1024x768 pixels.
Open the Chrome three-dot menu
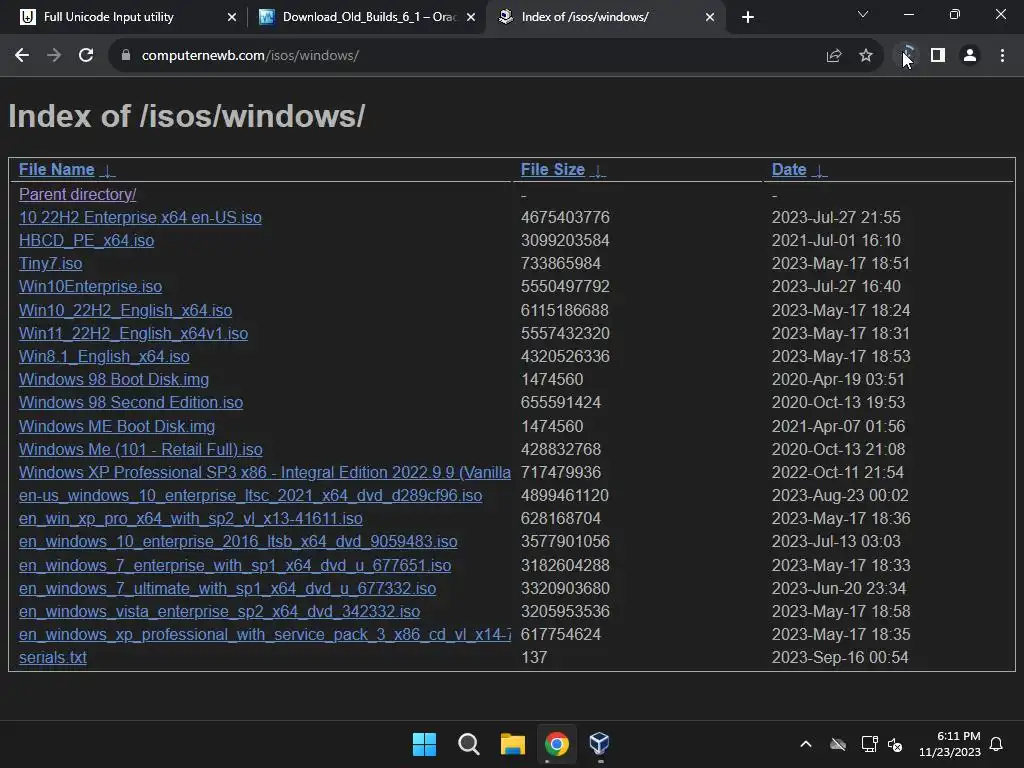click(x=1002, y=56)
